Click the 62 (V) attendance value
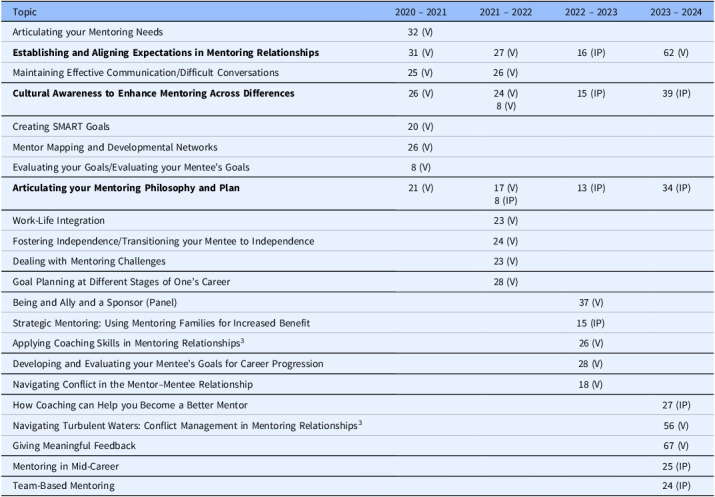Image resolution: width=715 pixels, height=497 pixels. [x=664, y=51]
